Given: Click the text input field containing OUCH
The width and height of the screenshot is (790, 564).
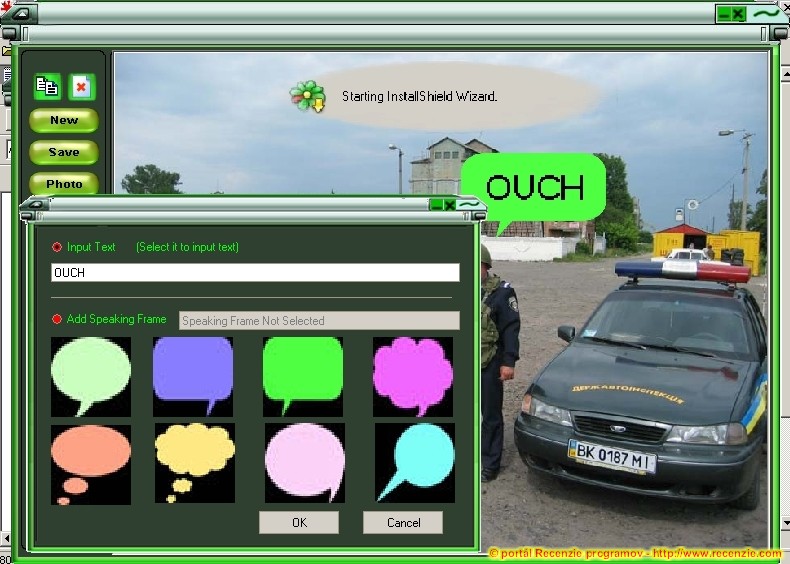Looking at the screenshot, I should [x=255, y=273].
